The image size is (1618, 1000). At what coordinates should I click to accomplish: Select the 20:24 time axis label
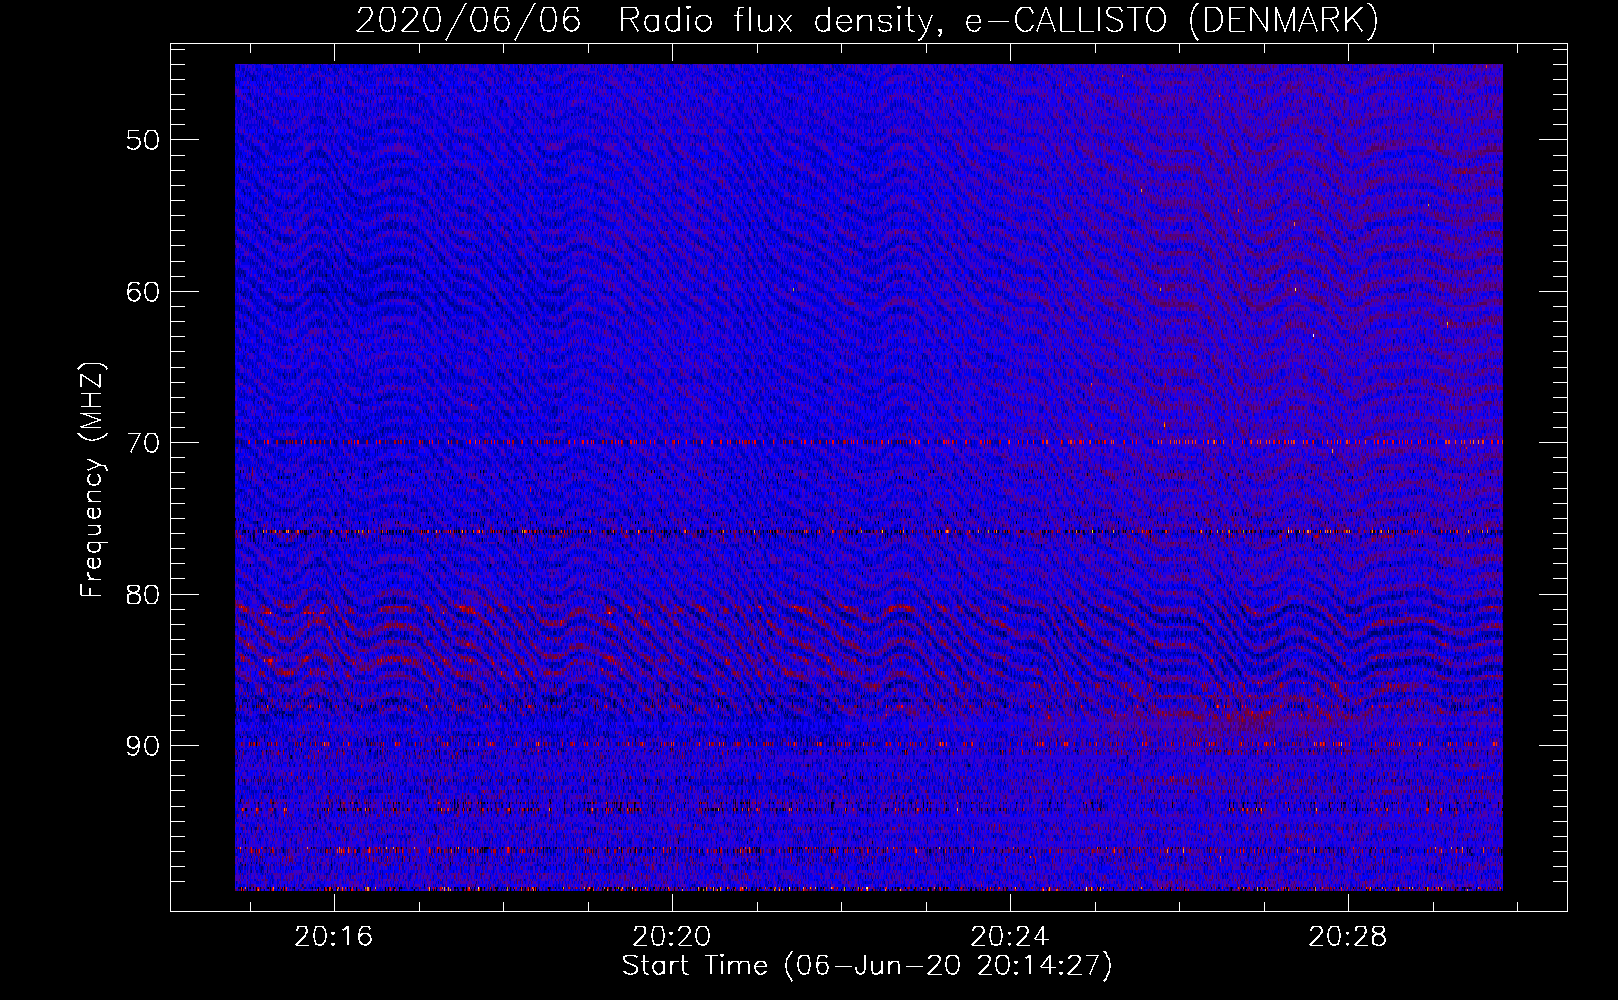click(1010, 937)
